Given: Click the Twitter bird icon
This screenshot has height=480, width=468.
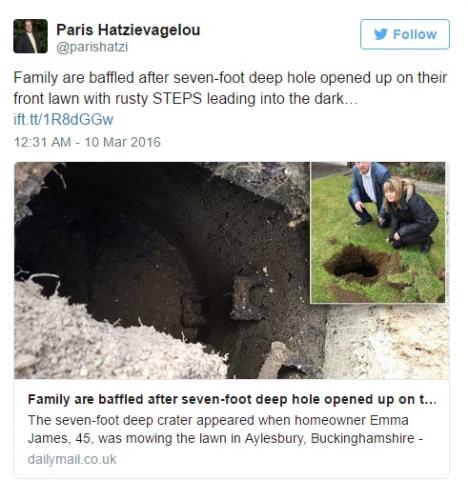Looking at the screenshot, I should pyautogui.click(x=381, y=34).
